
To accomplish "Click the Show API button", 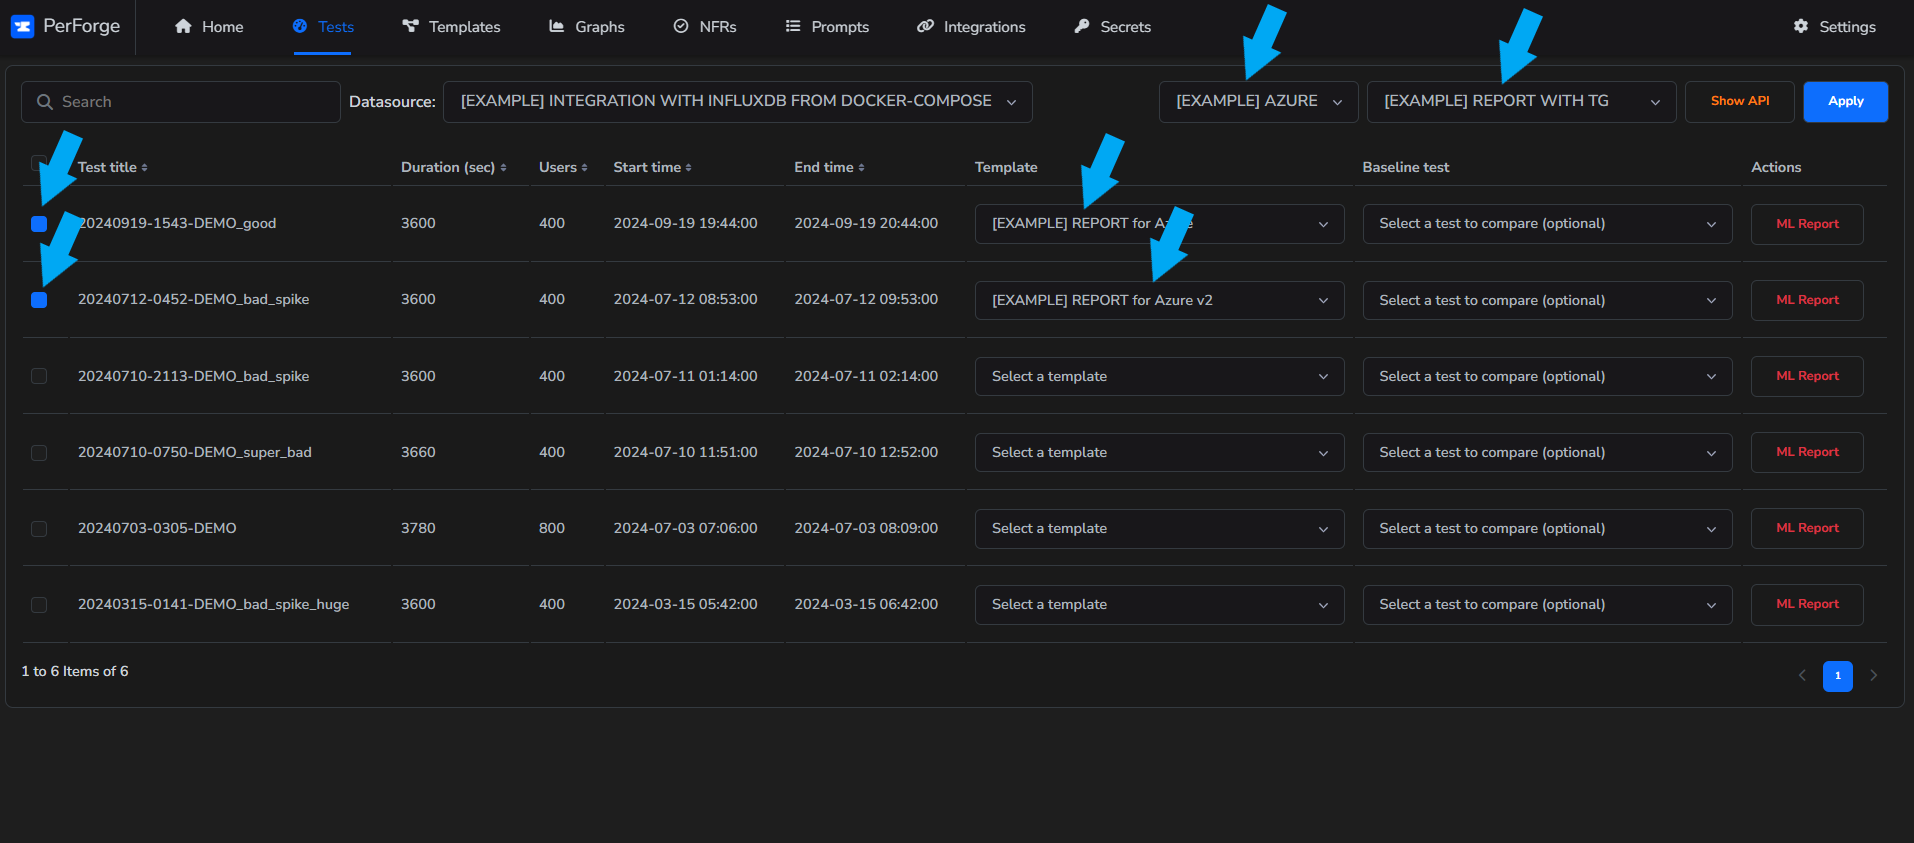I will click(1740, 102).
